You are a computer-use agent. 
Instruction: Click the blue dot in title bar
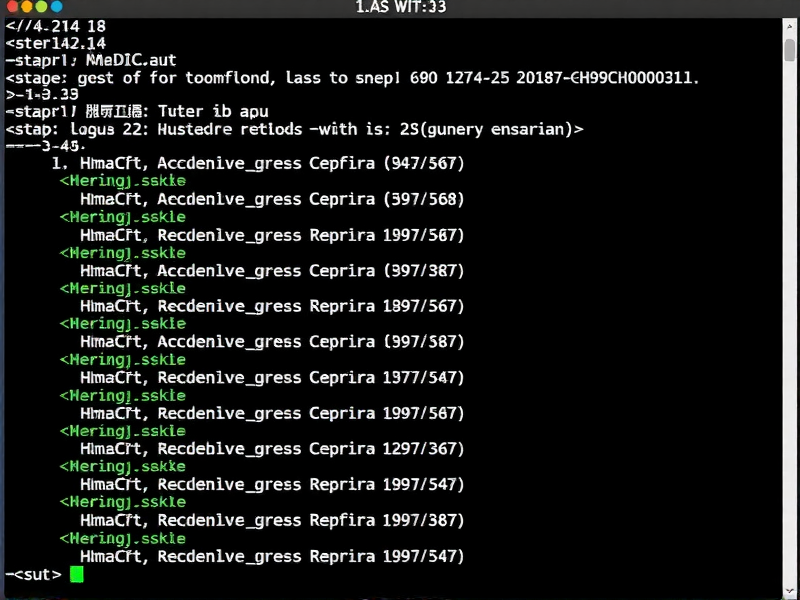click(x=56, y=7)
